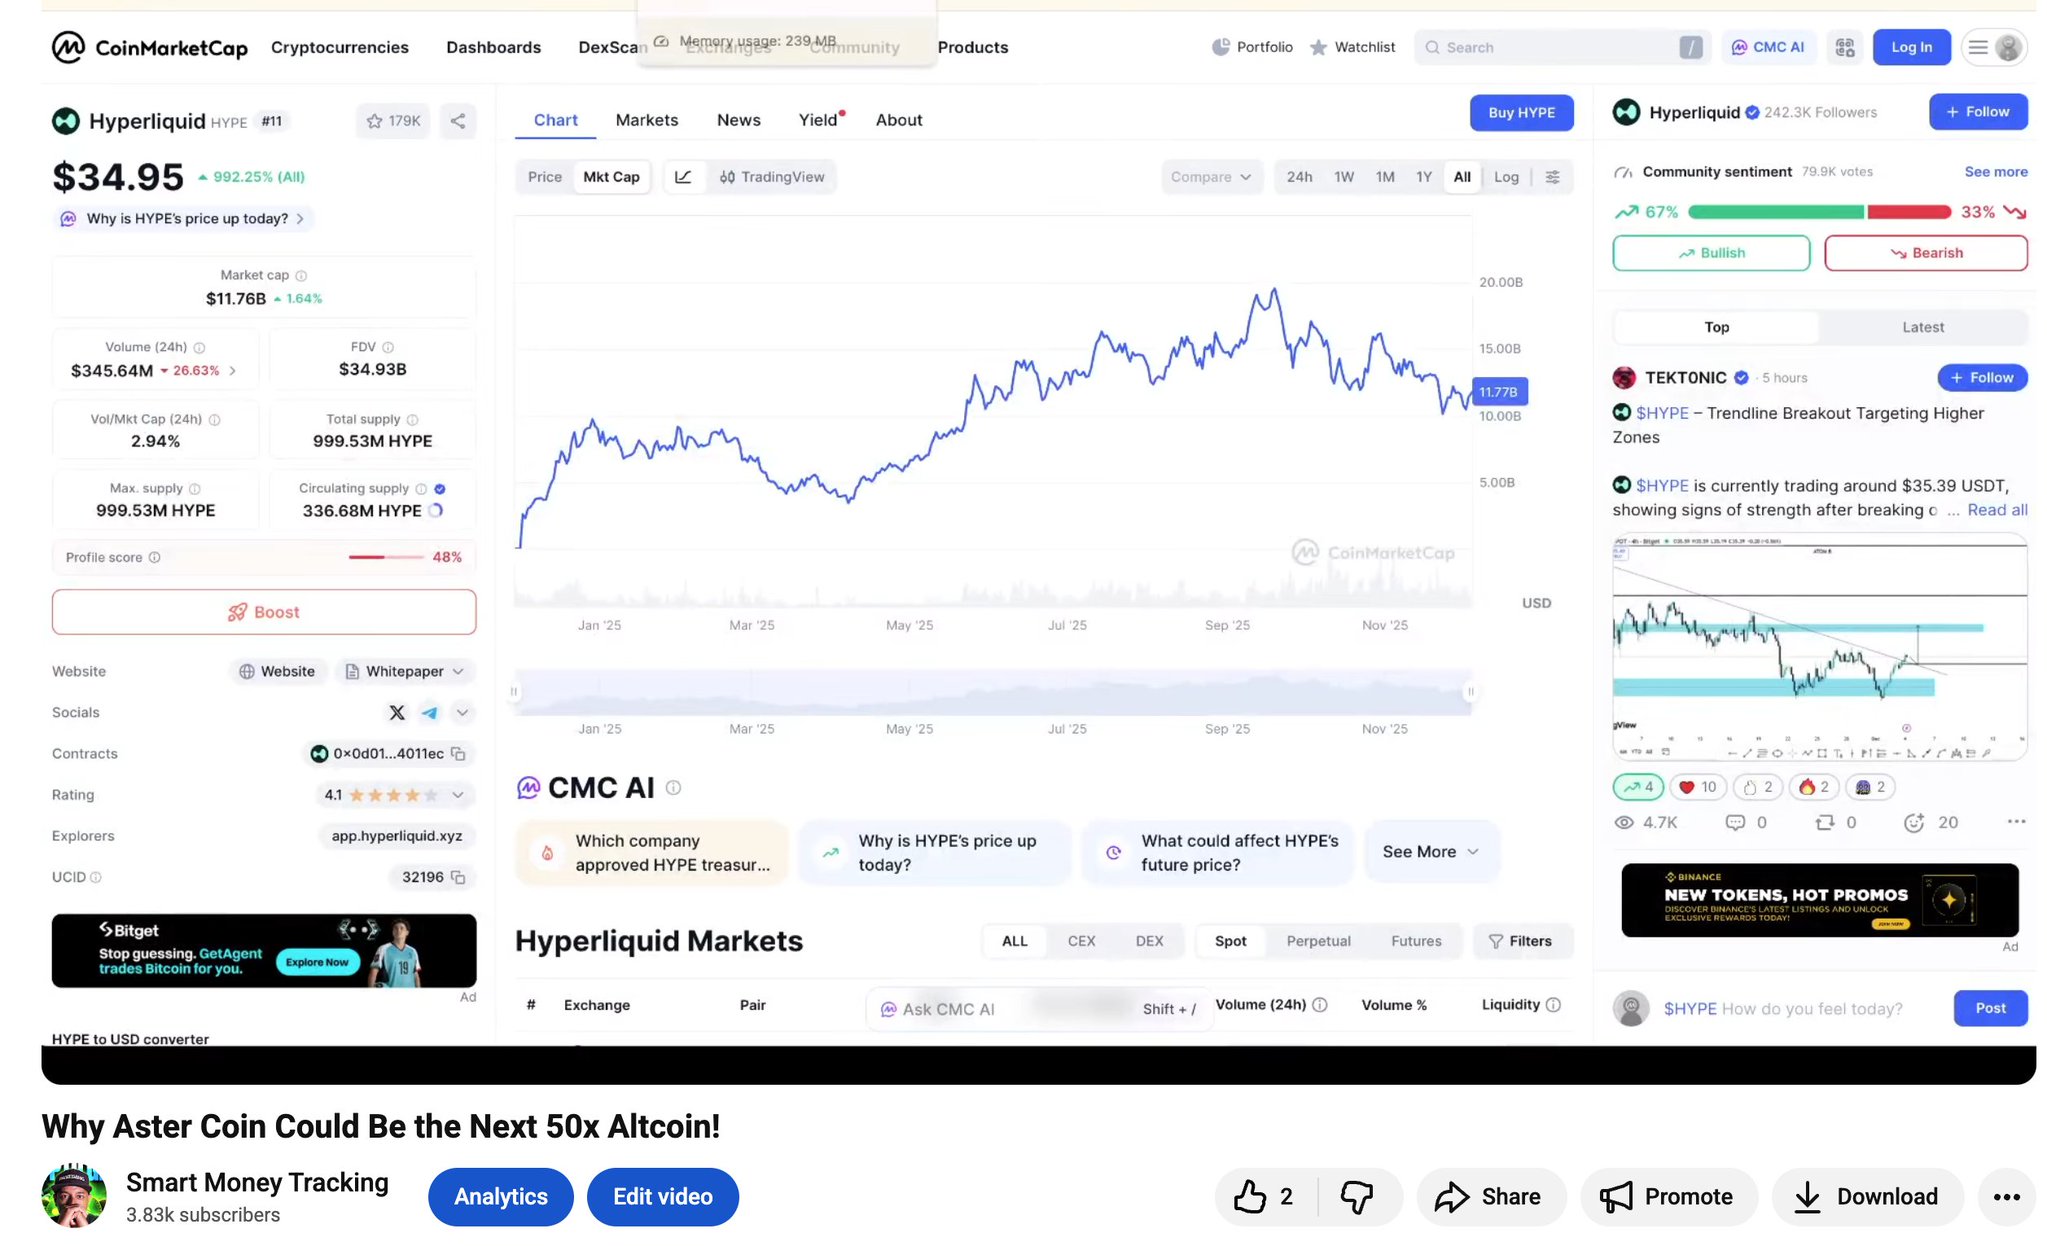The height and width of the screenshot is (1246, 2047).
Task: Click the share icon beside Hyperliquid title
Action: [x=457, y=121]
